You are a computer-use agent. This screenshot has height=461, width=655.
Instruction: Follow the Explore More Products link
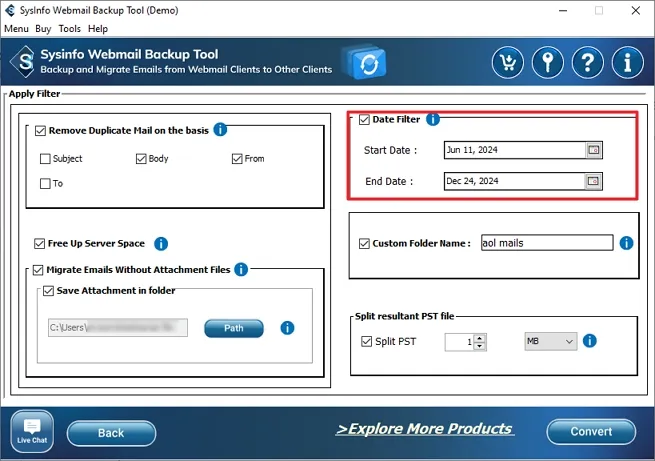tap(425, 429)
